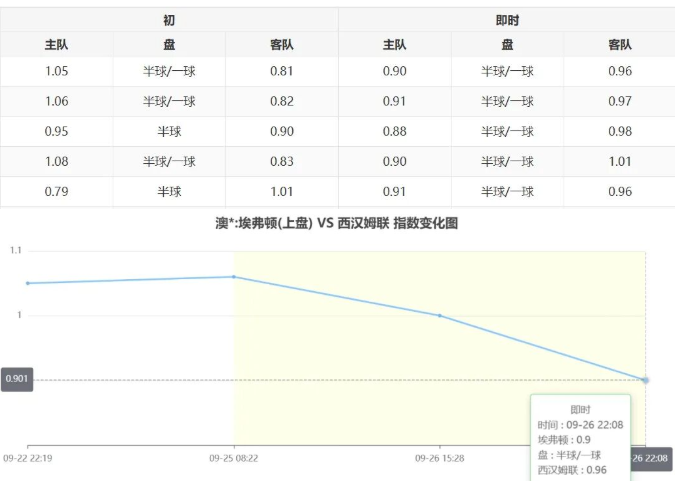
Task: Click the last data point on the line
Action: coord(645,380)
